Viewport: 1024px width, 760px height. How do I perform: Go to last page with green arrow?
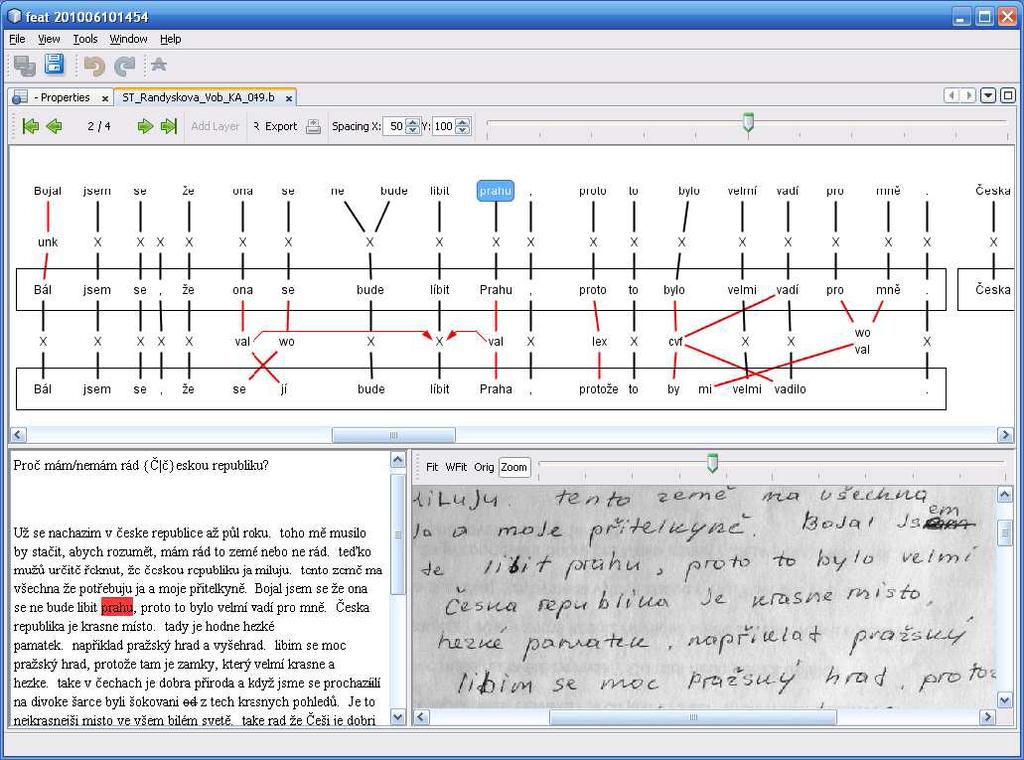[168, 126]
